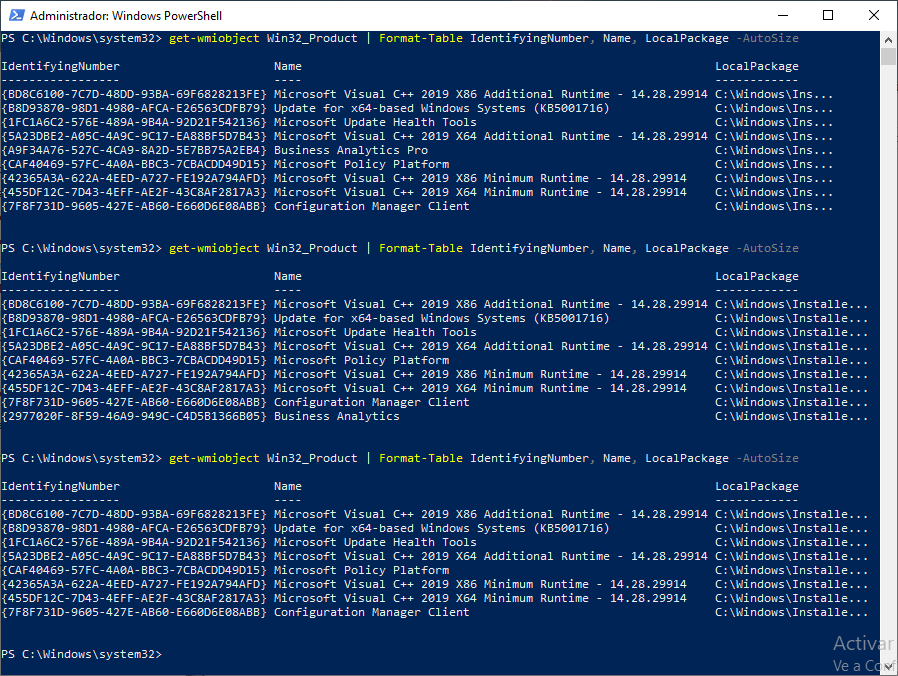Click 'C:\Windows\Installe...' path of Business Analytics
Image resolution: width=898 pixels, height=676 pixels.
[x=791, y=416]
